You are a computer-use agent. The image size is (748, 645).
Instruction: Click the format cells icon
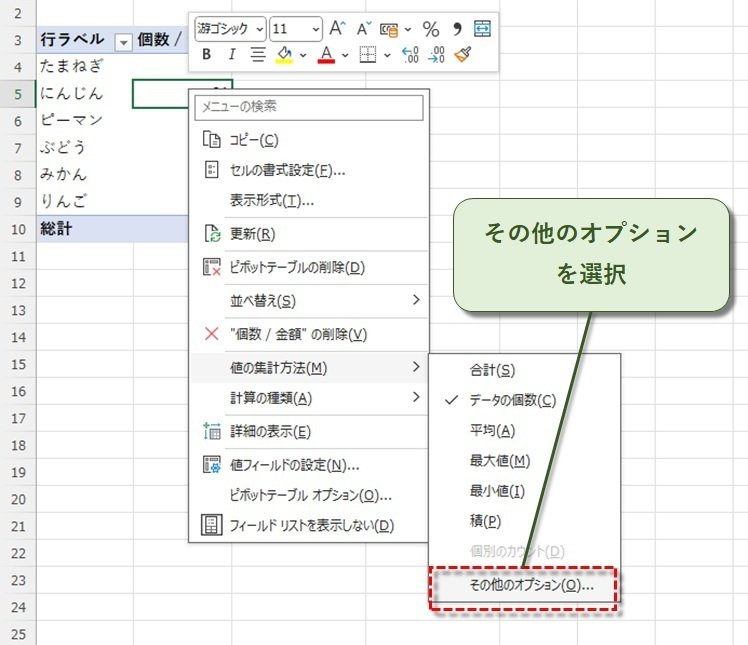point(212,169)
